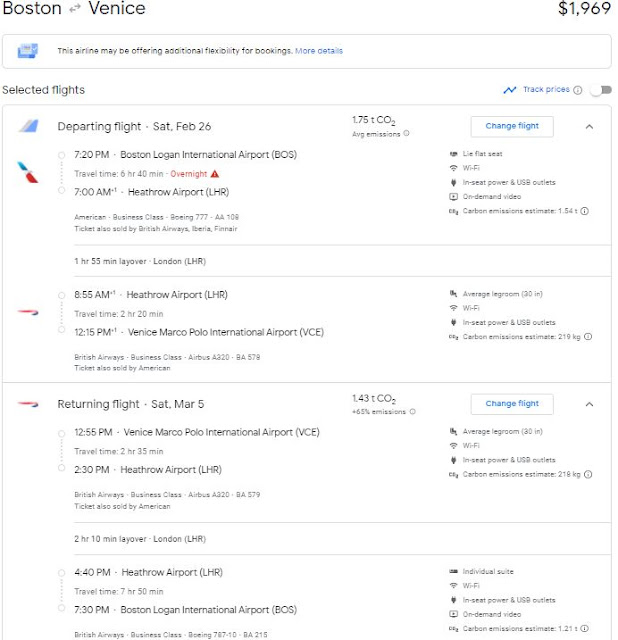This screenshot has height=640, width=618.
Task: Open info for 1.54 t carbon estimate
Action: point(585,211)
